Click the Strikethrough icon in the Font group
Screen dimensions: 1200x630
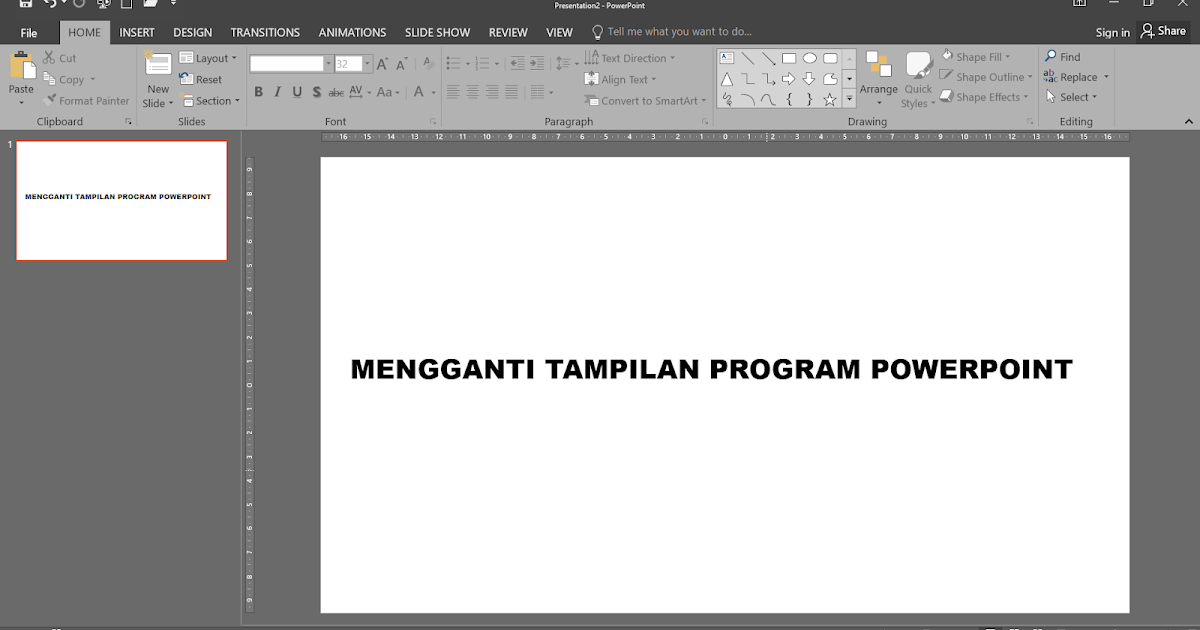pos(336,91)
